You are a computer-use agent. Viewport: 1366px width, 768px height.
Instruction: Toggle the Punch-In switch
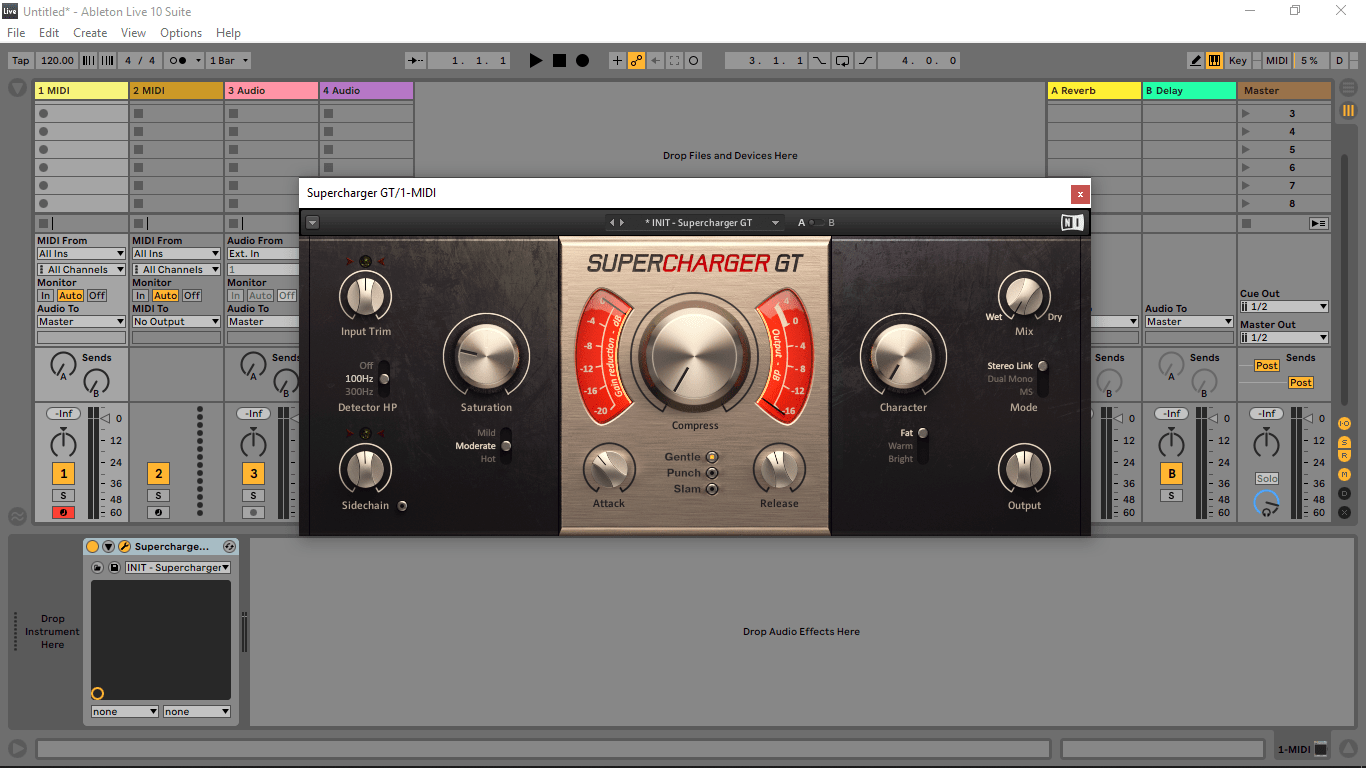pos(819,61)
